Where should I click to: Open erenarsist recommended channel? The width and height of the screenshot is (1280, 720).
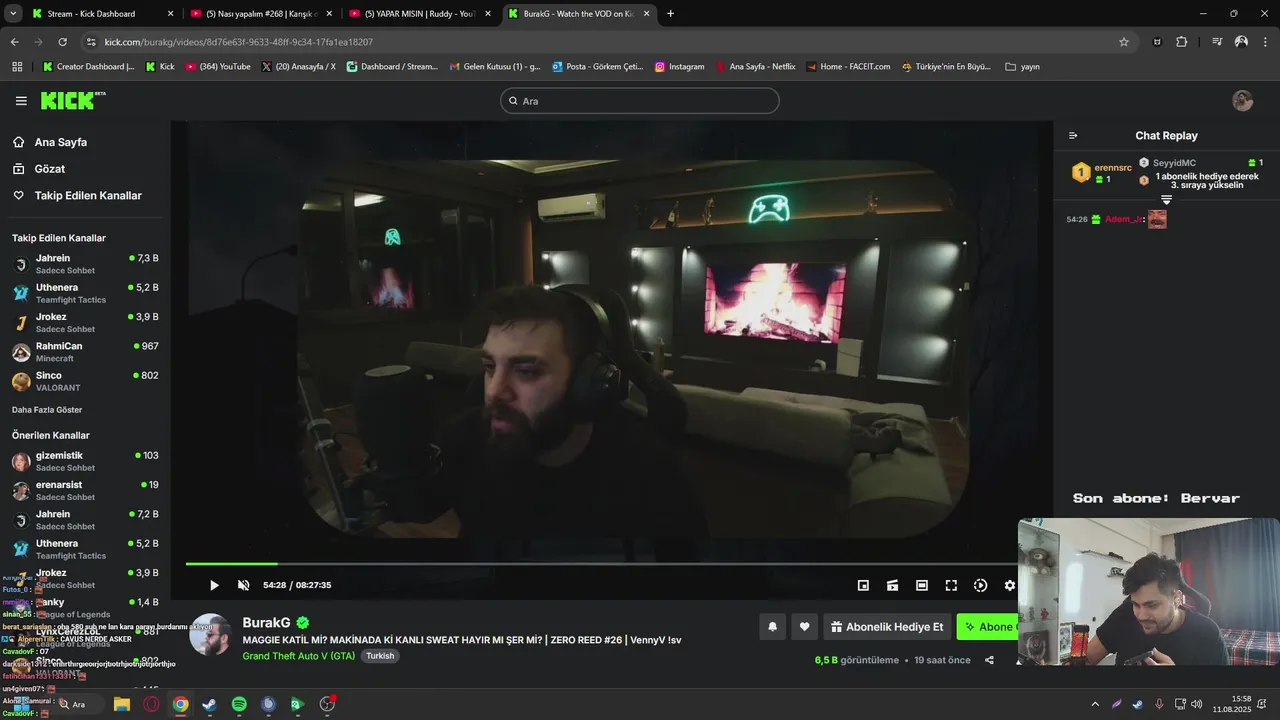click(84, 491)
